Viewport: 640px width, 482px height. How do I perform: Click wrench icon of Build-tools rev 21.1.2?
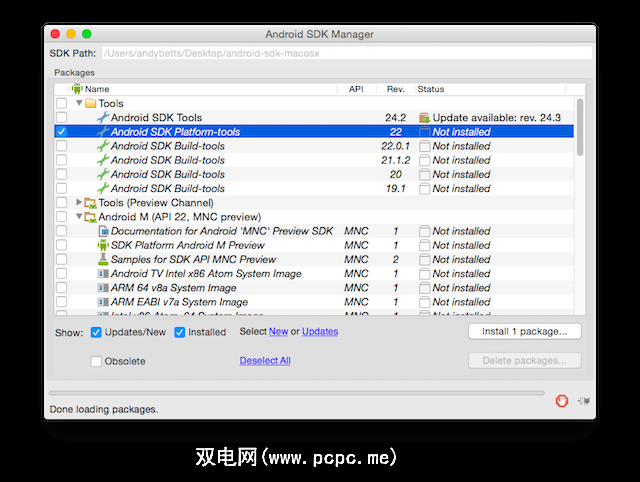click(103, 160)
